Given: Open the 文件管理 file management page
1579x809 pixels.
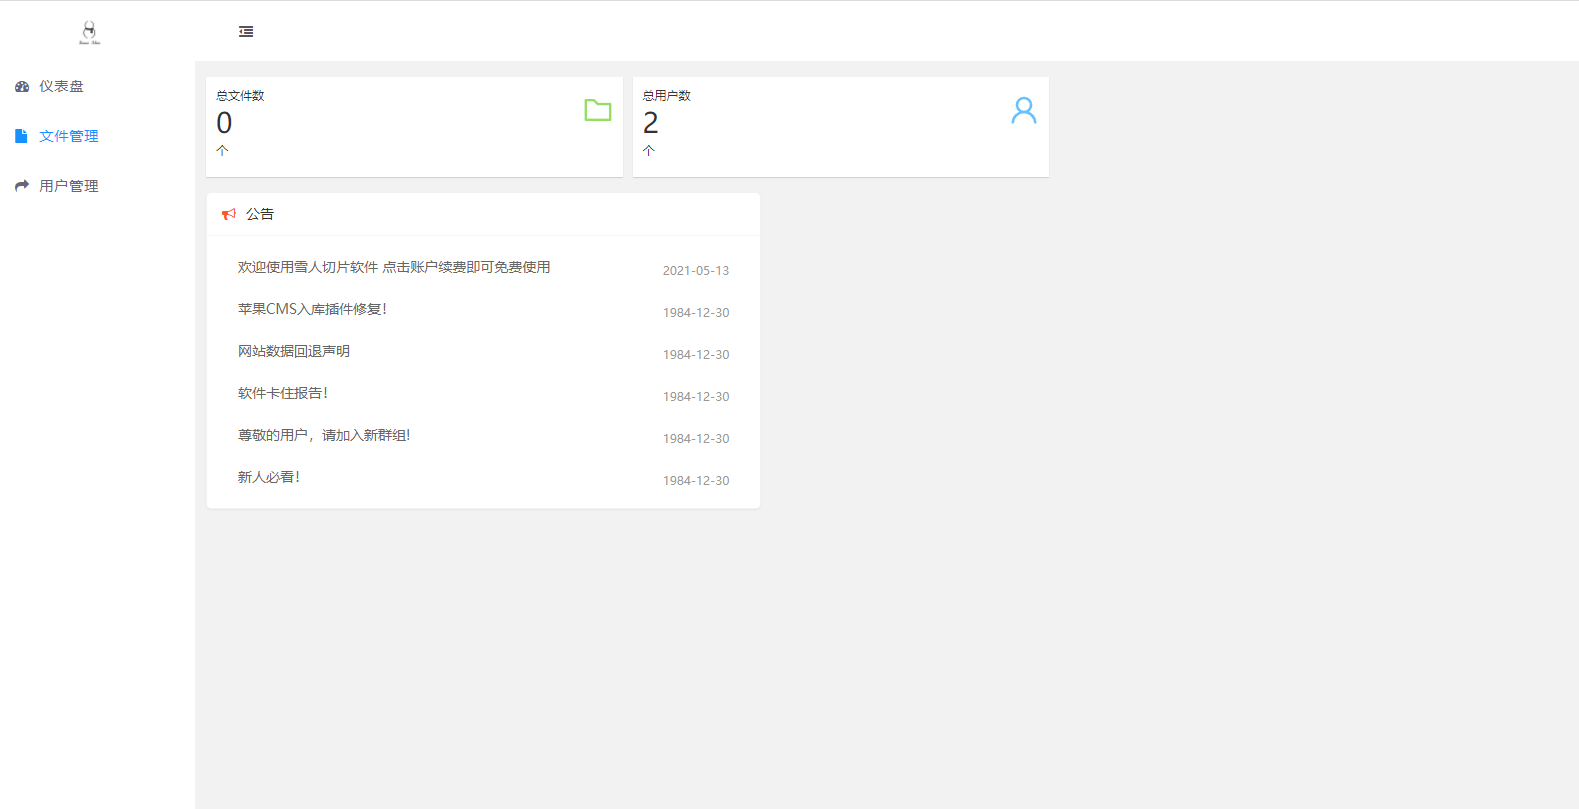Looking at the screenshot, I should tap(68, 136).
